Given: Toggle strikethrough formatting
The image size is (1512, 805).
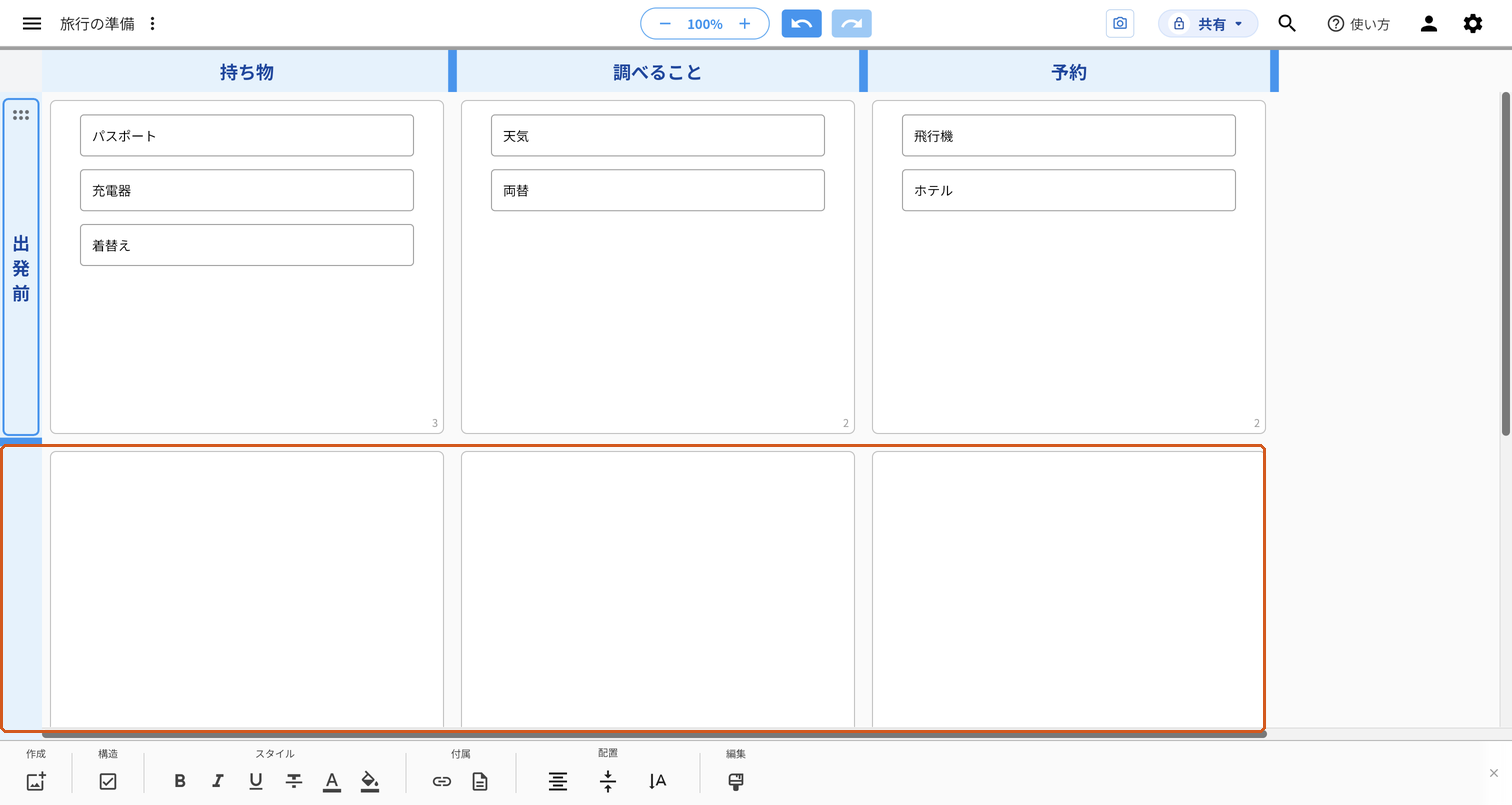Looking at the screenshot, I should coord(294,782).
